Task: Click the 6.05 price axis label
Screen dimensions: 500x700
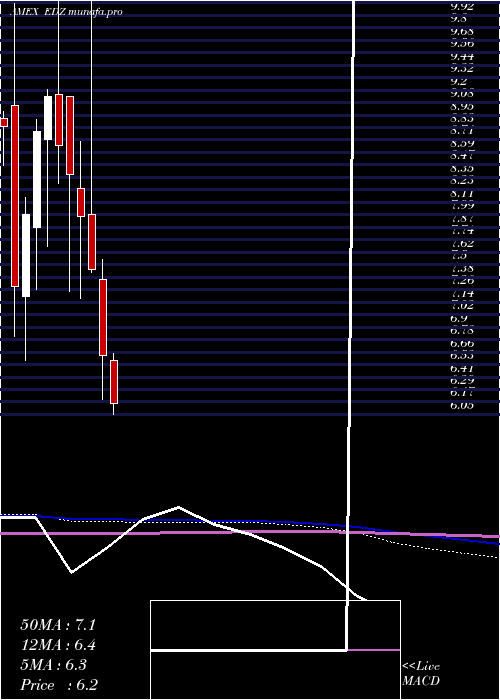Action: (462, 406)
